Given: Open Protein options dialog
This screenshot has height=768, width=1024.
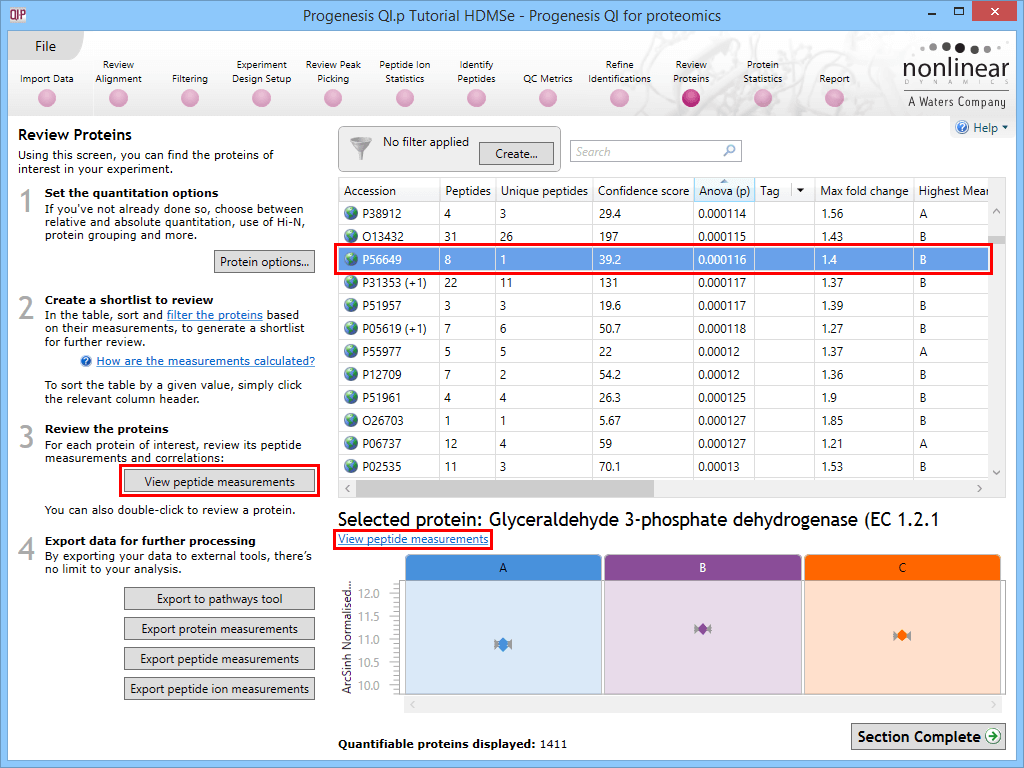Looking at the screenshot, I should 264,261.
